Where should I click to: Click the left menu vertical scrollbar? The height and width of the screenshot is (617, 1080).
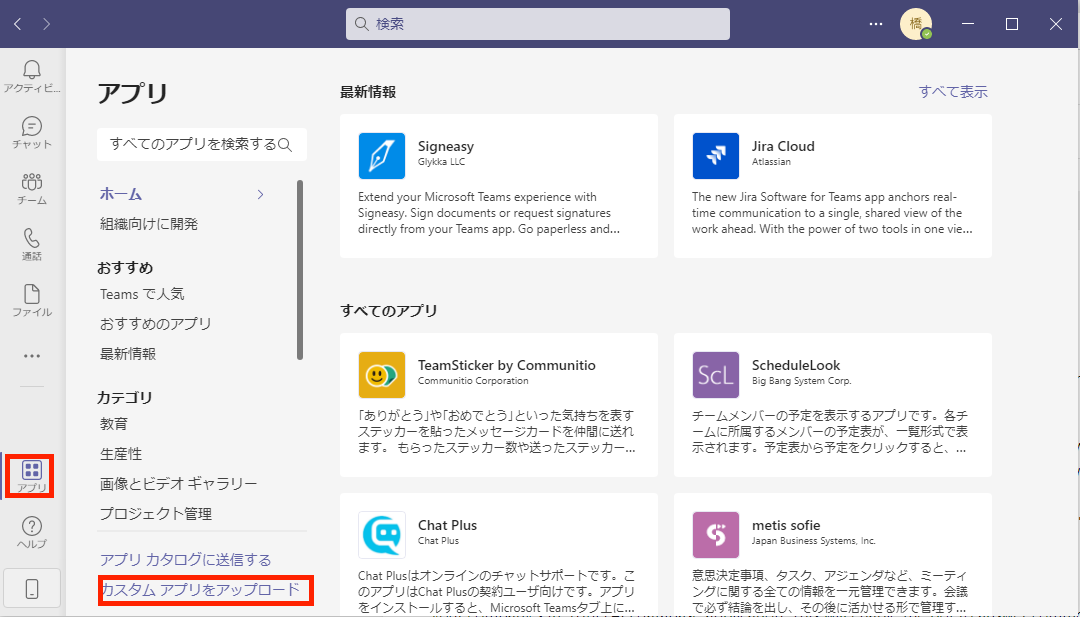300,270
